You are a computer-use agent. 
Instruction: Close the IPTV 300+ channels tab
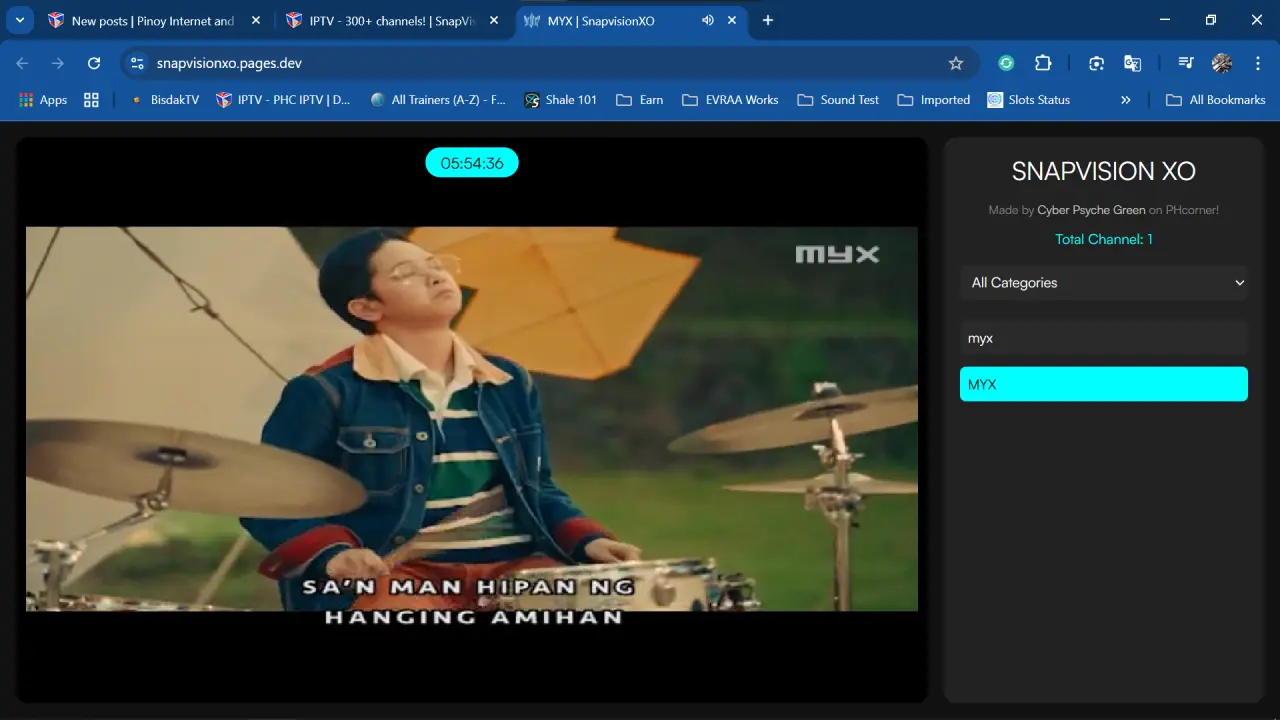tap(494, 20)
